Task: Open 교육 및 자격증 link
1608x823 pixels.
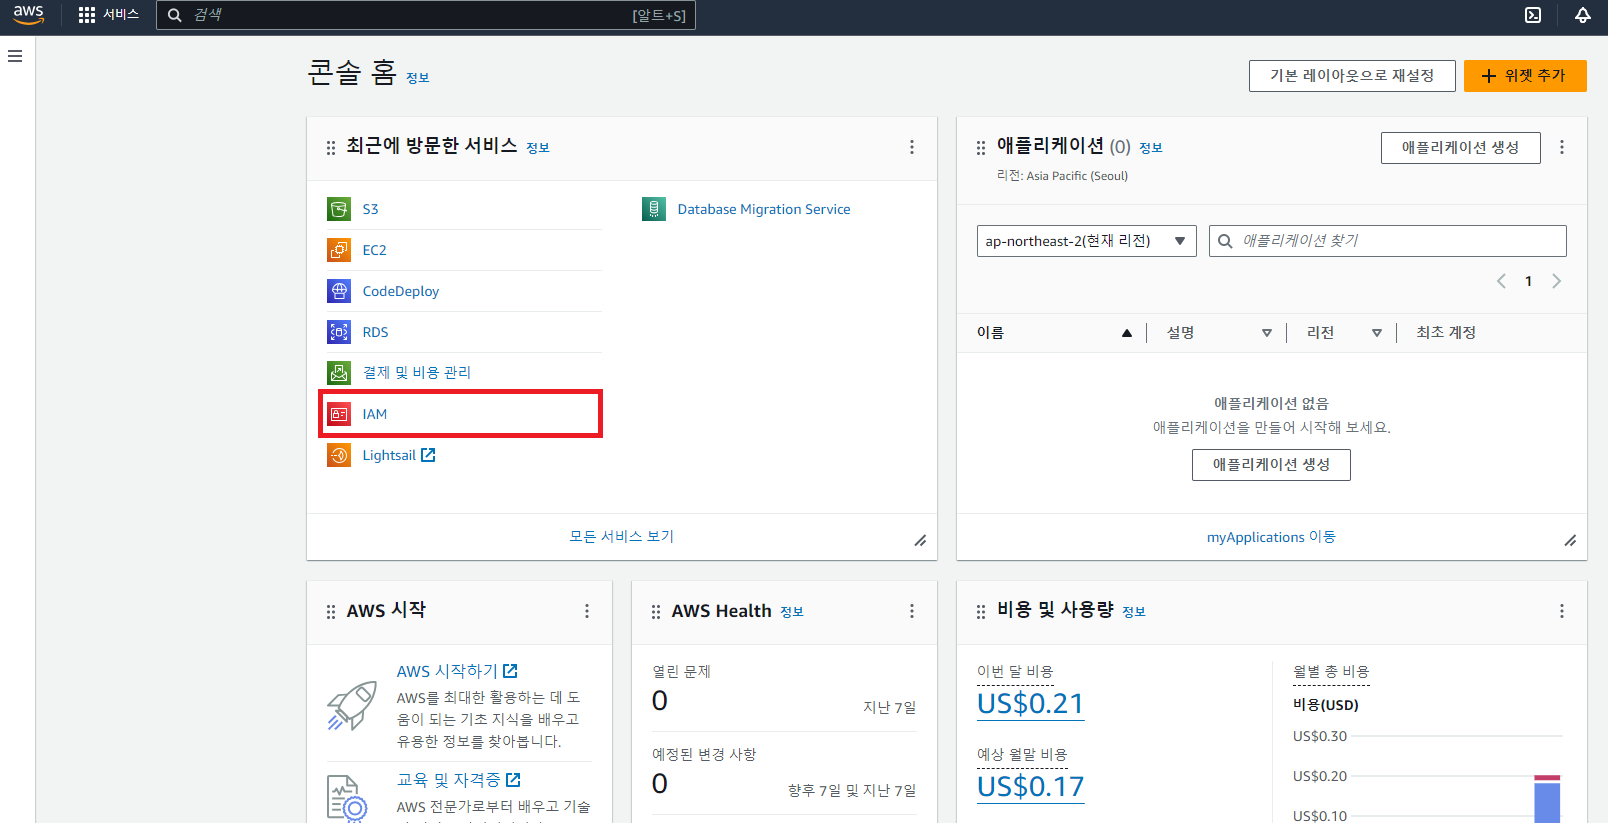Action: pos(459,780)
